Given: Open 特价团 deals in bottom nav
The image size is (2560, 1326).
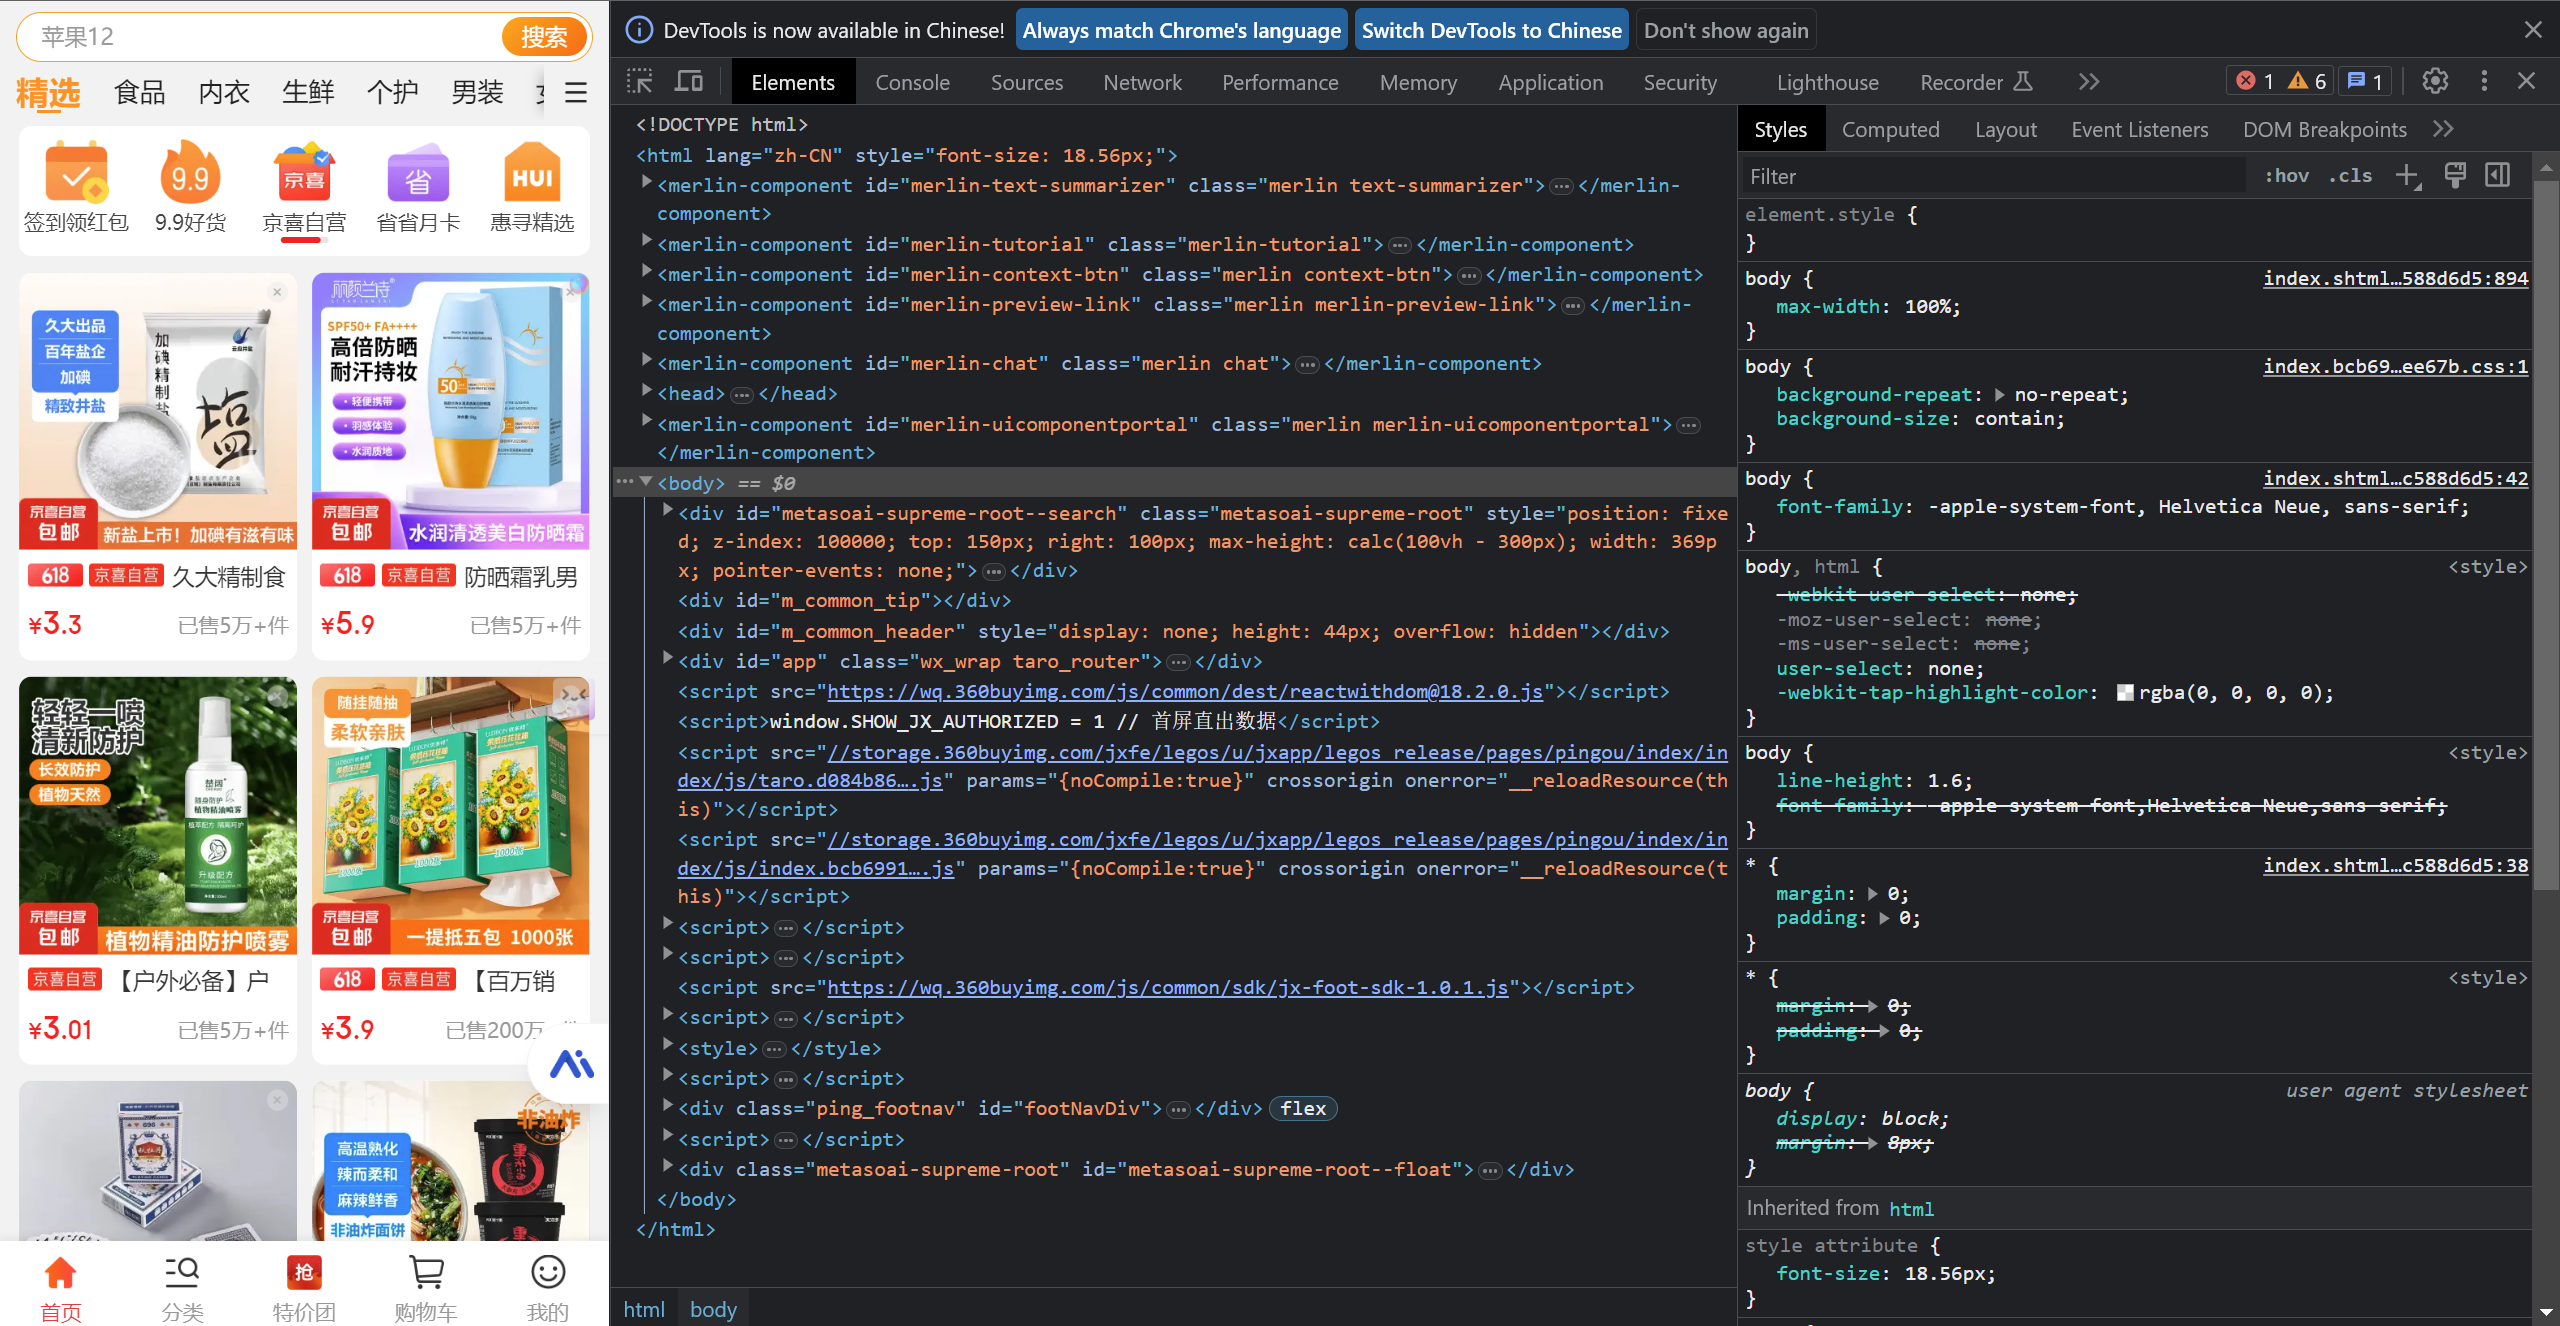Looking at the screenshot, I should (x=304, y=1288).
